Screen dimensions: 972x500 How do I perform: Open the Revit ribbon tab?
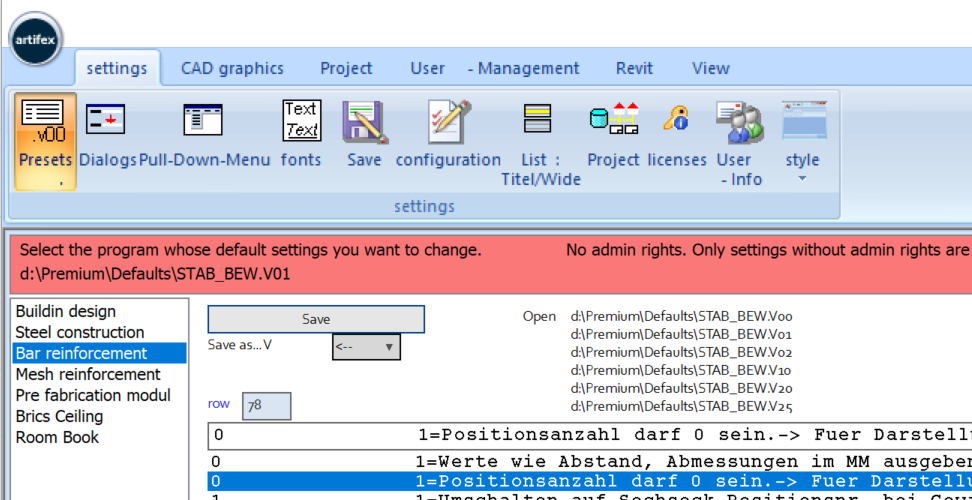coord(634,69)
